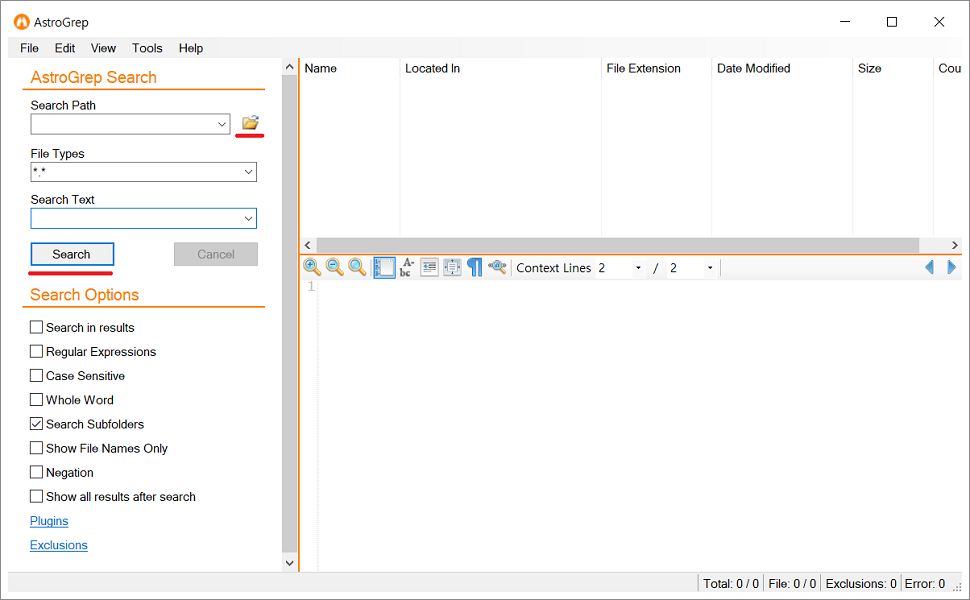The image size is (970, 600).
Task: Click left panel scroll up arrow
Action: [290, 66]
